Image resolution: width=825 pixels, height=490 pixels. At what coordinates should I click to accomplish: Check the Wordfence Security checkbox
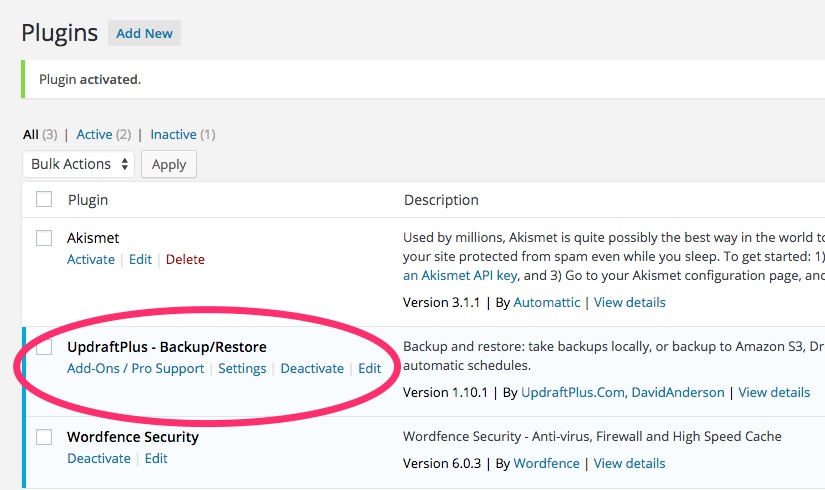(x=44, y=437)
